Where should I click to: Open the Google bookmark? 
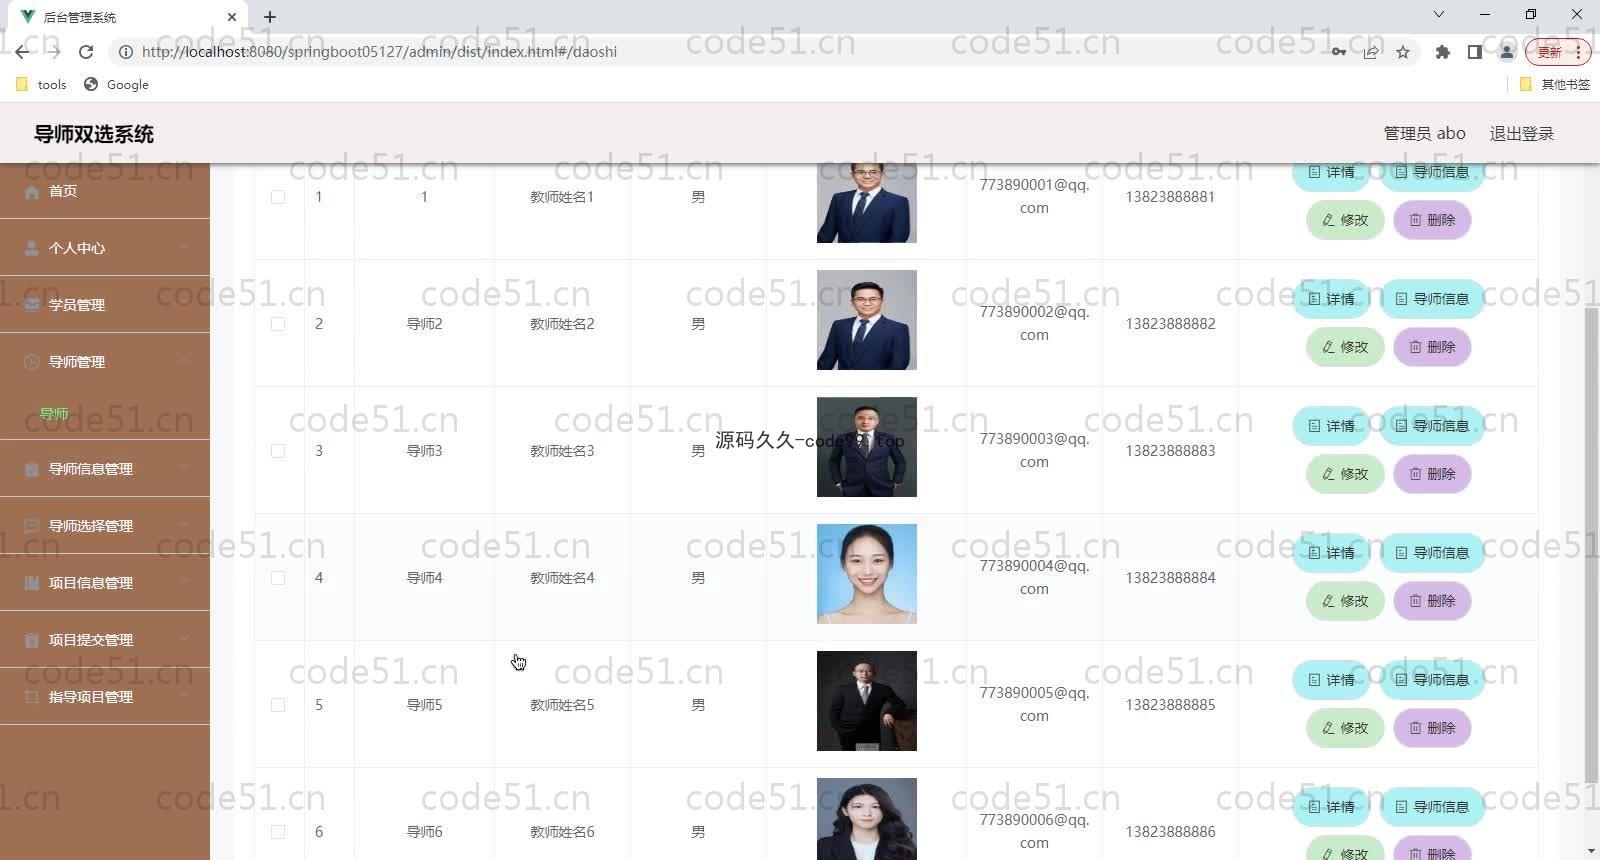[117, 85]
